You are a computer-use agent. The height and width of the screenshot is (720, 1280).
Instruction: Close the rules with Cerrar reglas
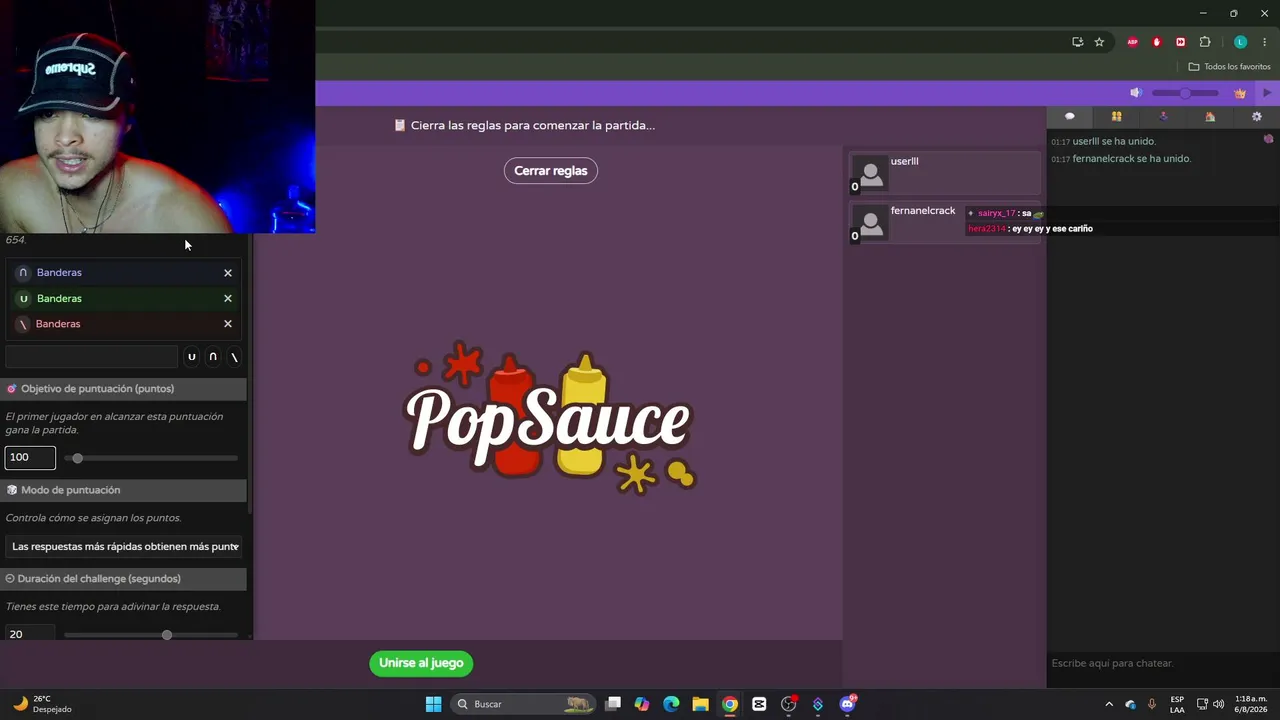point(551,171)
